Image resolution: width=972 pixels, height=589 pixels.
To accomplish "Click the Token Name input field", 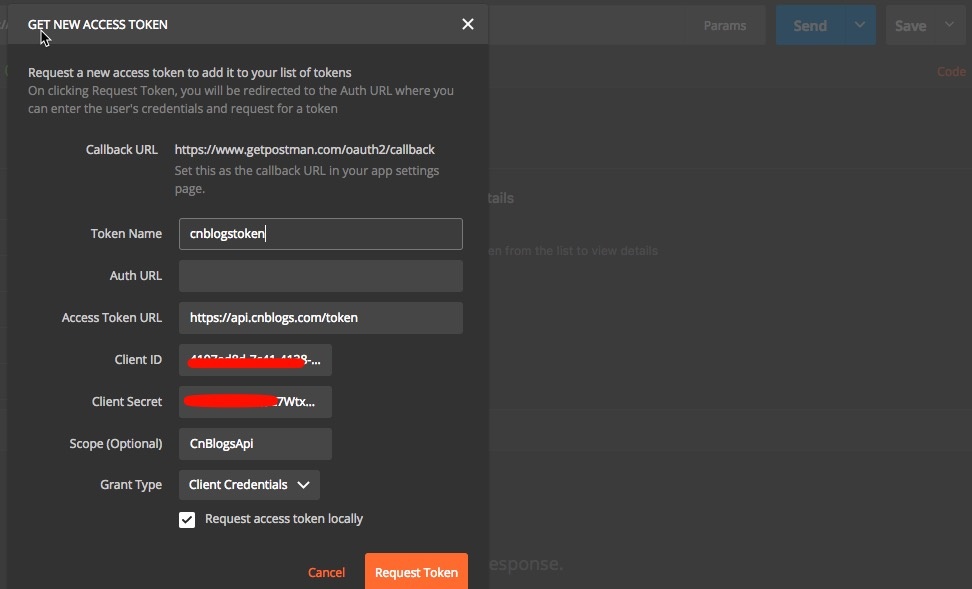I will point(320,234).
